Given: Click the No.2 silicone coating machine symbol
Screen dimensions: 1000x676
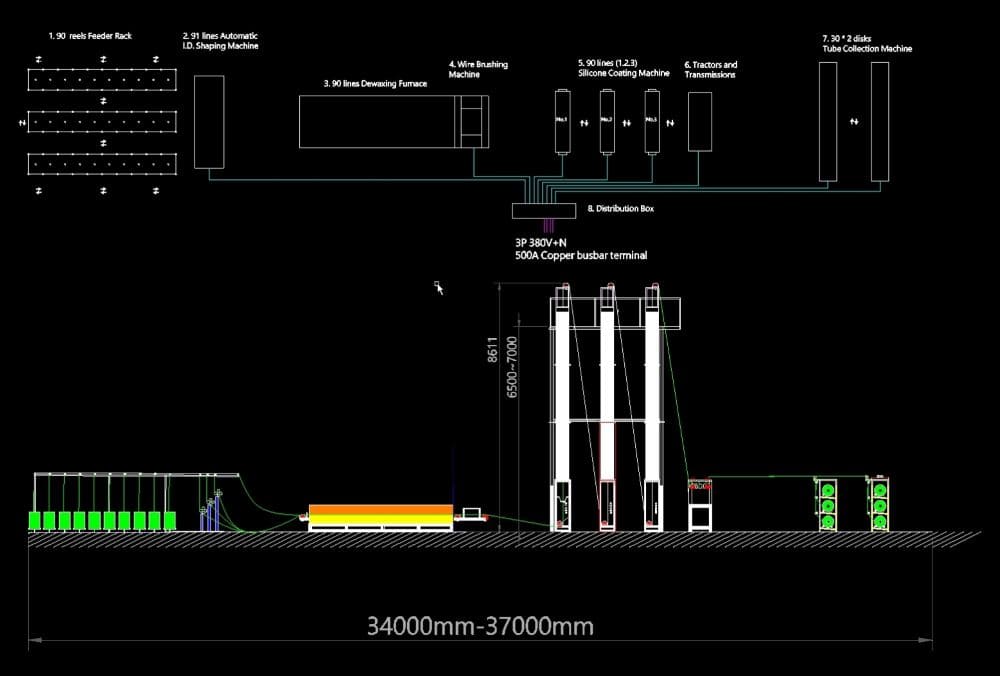Looking at the screenshot, I should tap(606, 121).
